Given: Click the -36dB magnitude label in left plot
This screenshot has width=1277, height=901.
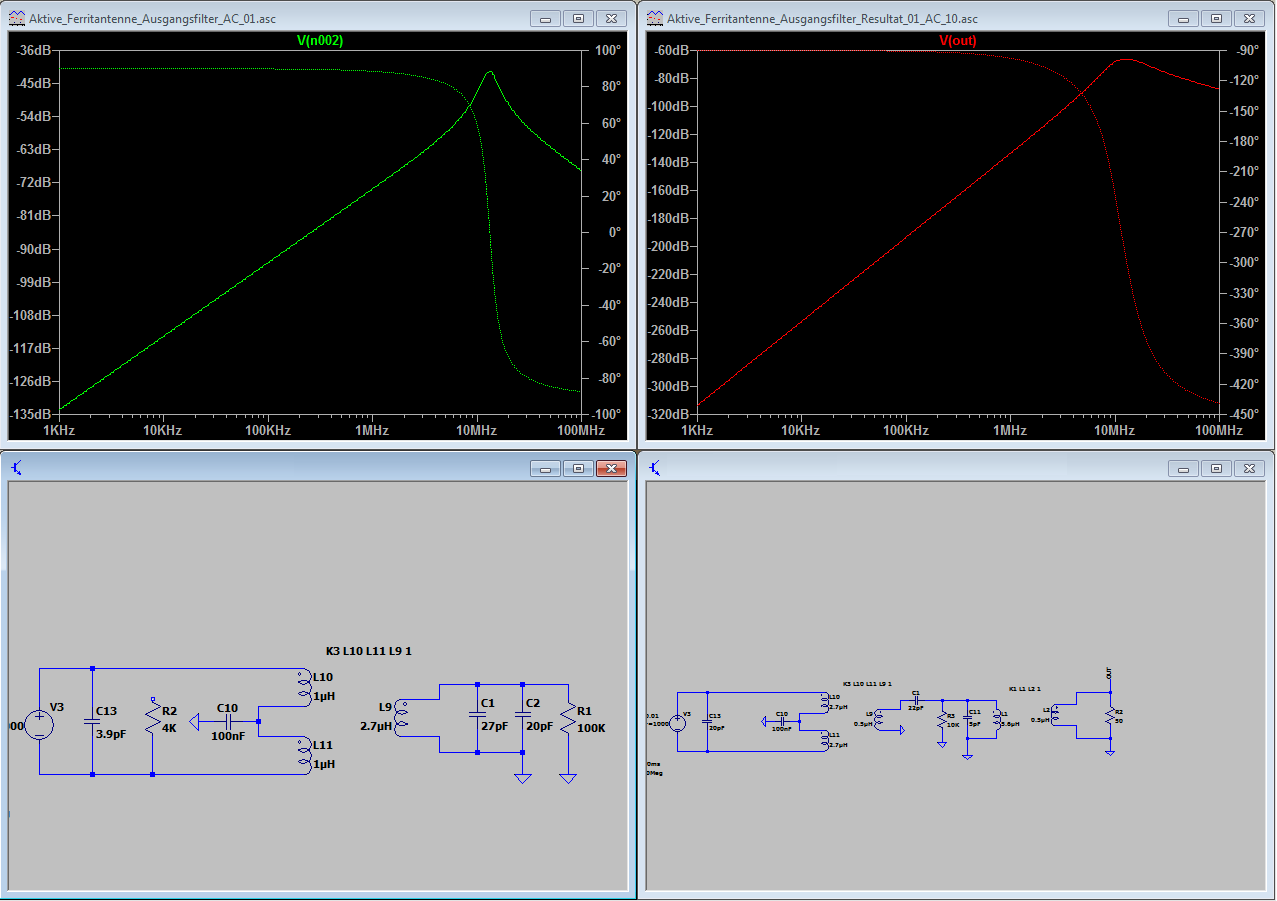Looking at the screenshot, I should 34,50.
